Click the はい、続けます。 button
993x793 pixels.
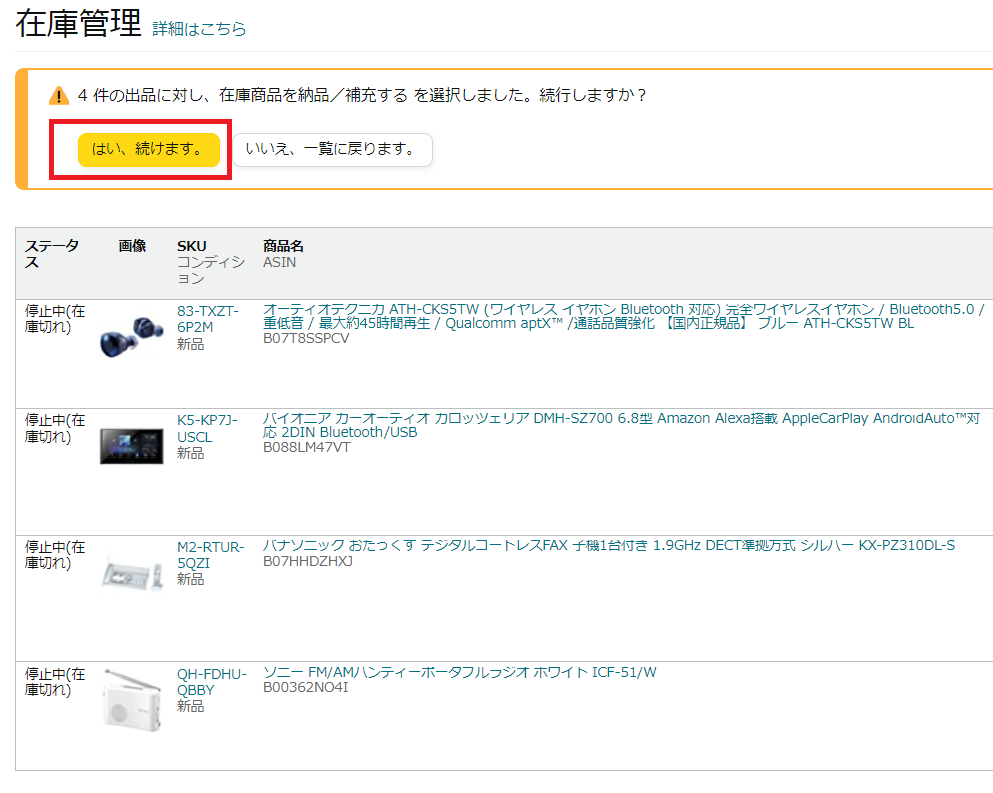149,149
